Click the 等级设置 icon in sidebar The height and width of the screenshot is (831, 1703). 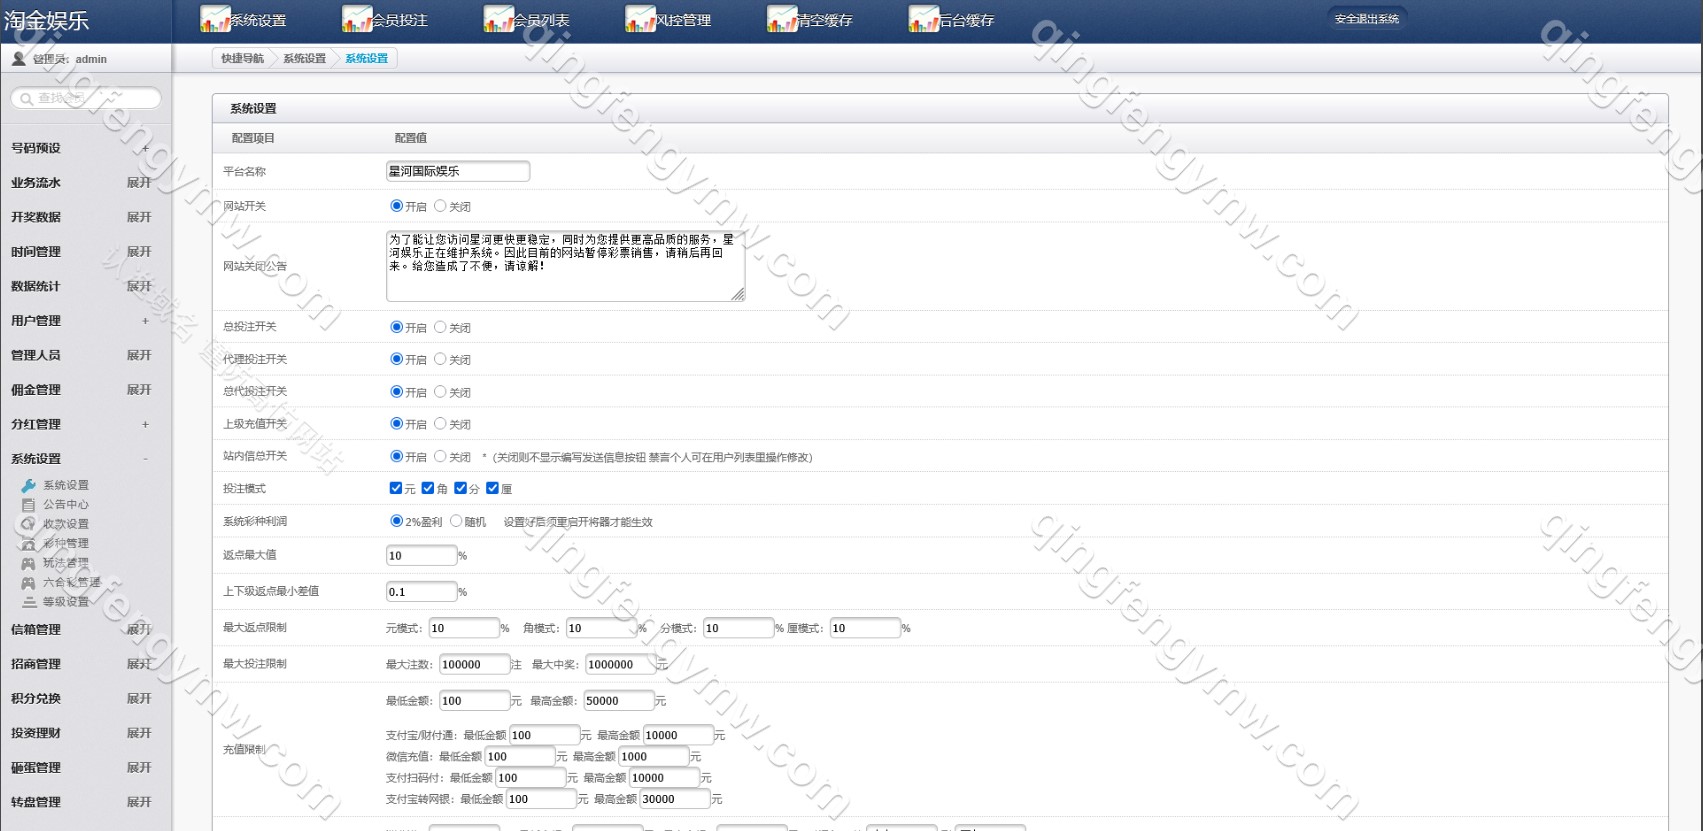29,602
